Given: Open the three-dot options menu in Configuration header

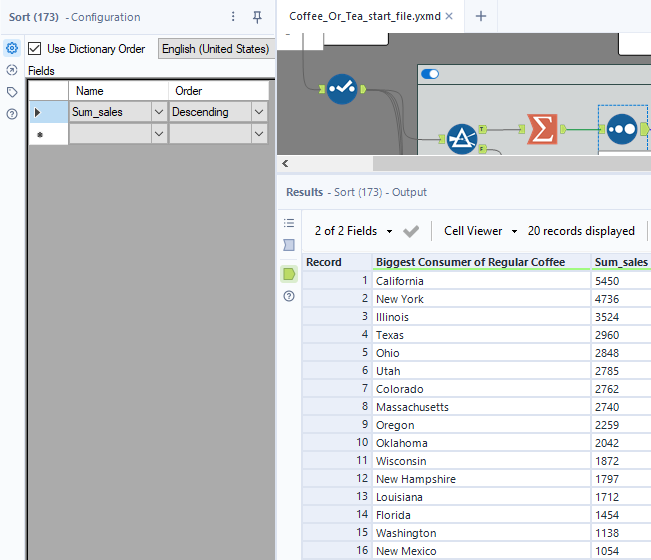Looking at the screenshot, I should (x=233, y=17).
